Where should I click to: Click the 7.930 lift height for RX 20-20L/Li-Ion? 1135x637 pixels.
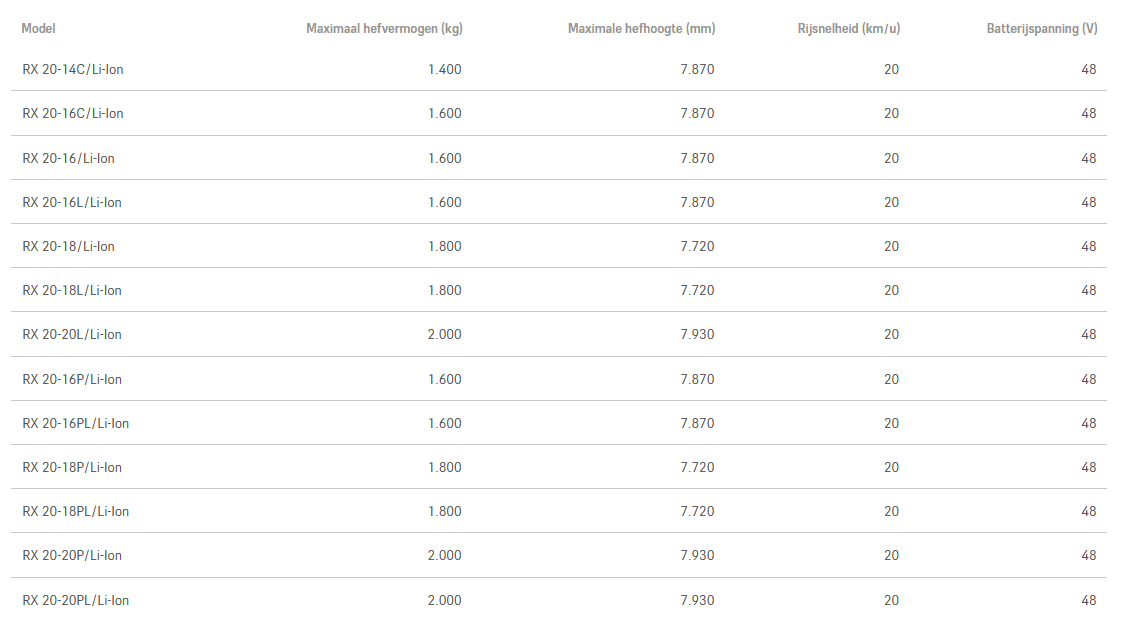coord(697,334)
